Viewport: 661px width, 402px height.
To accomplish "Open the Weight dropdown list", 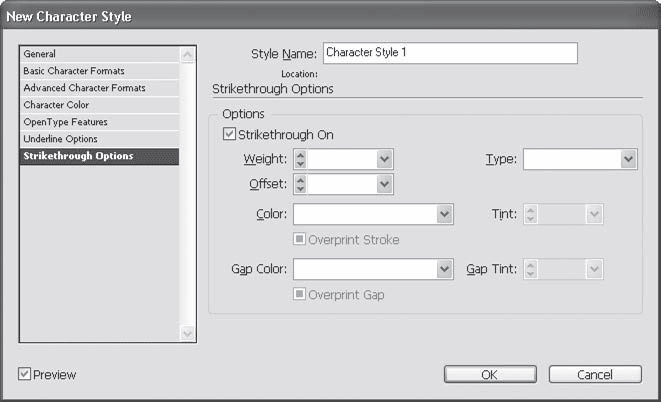I will 384,159.
